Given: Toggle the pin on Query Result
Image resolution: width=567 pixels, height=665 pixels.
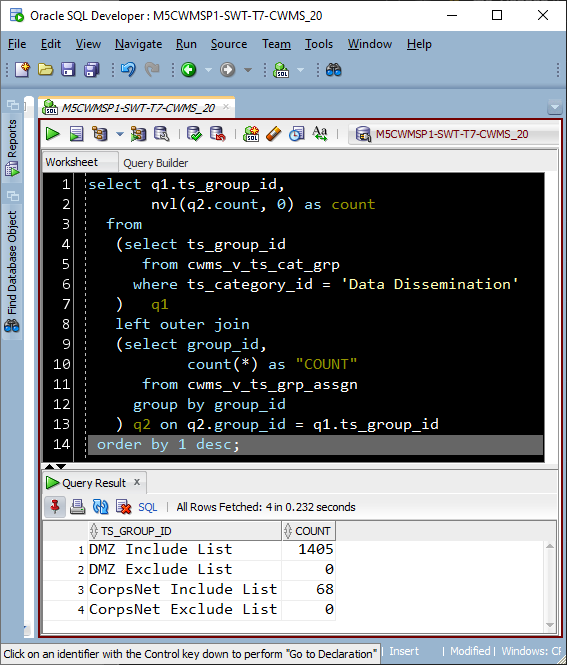Looking at the screenshot, I should (55, 507).
